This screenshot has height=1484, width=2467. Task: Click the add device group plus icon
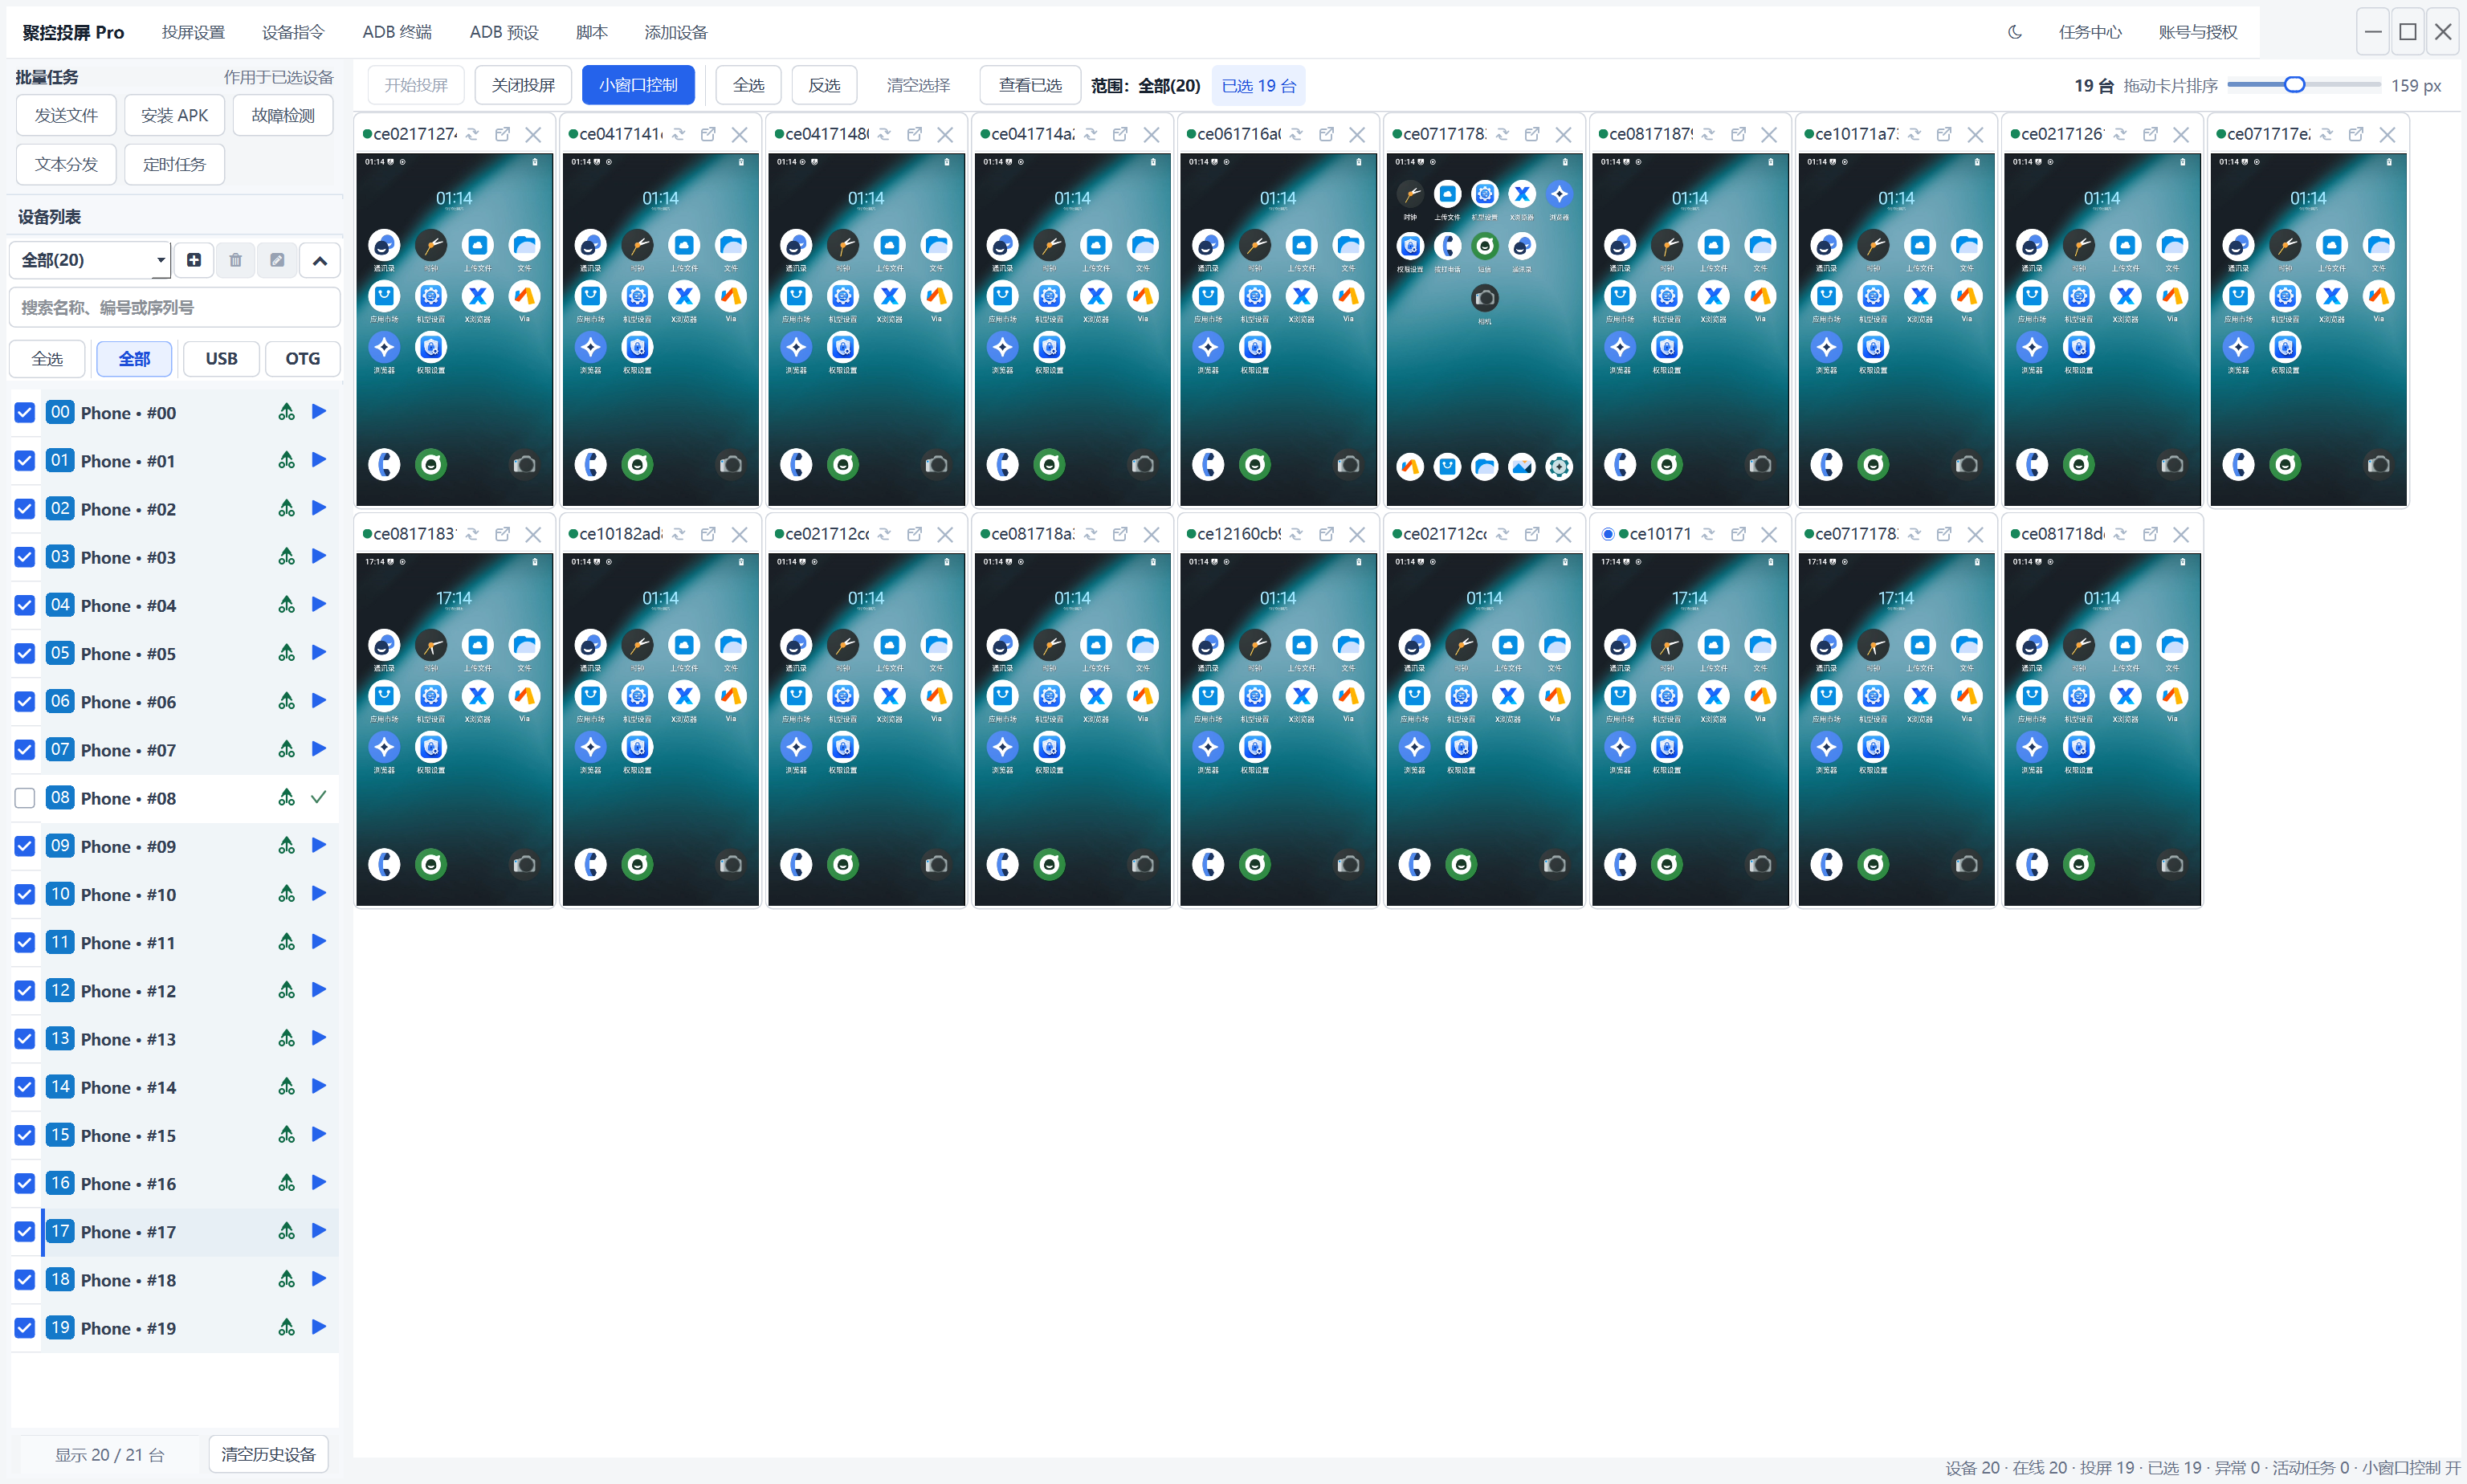(194, 260)
